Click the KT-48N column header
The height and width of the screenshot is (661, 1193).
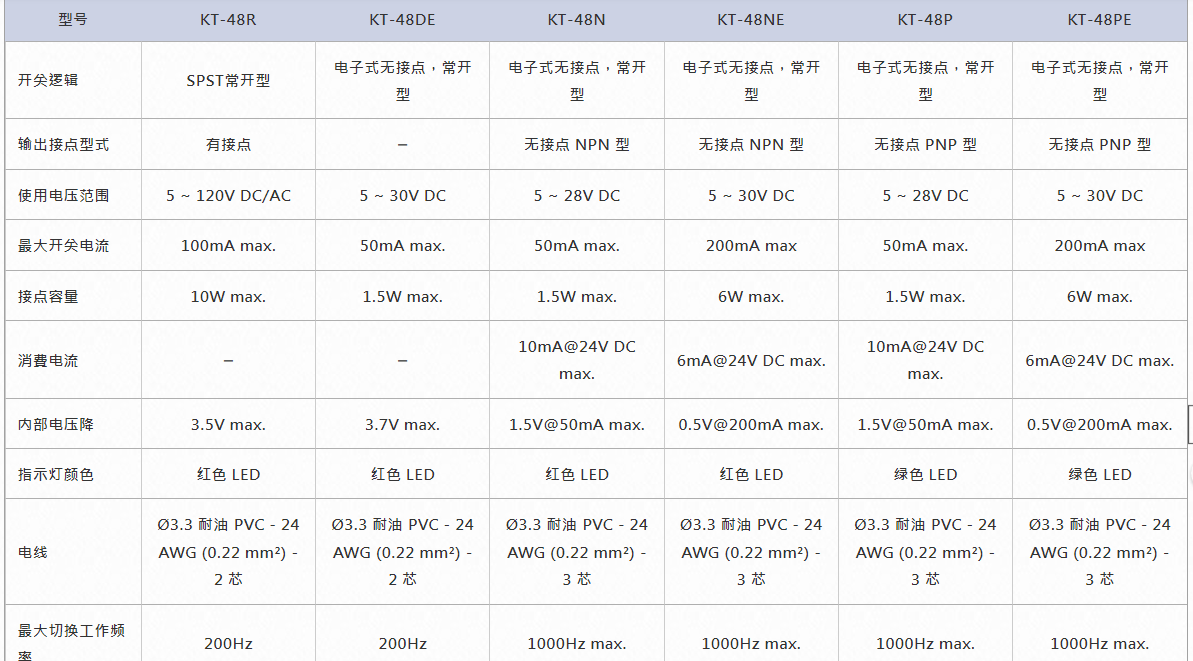[577, 20]
